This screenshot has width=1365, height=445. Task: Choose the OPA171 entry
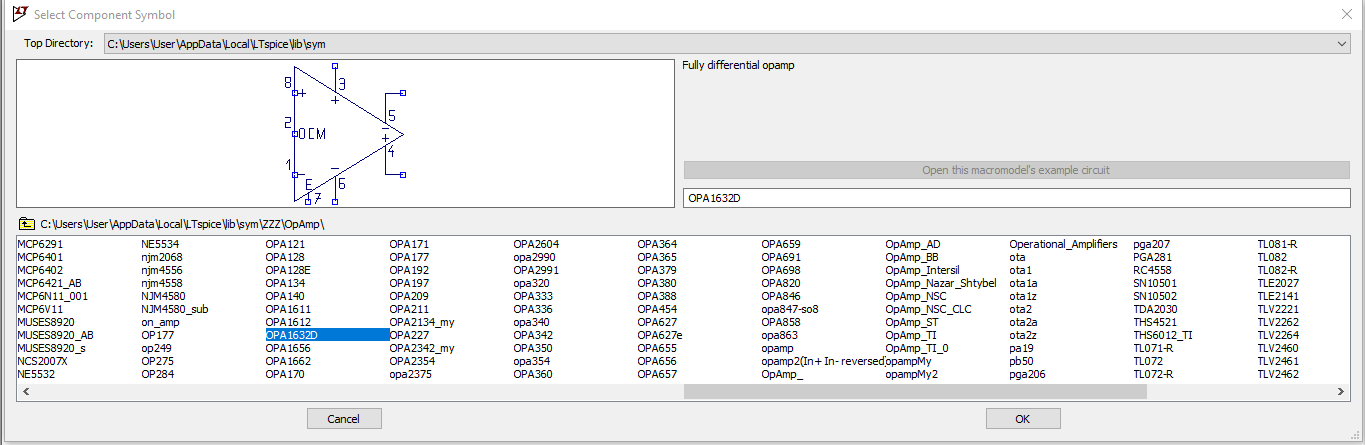point(409,244)
